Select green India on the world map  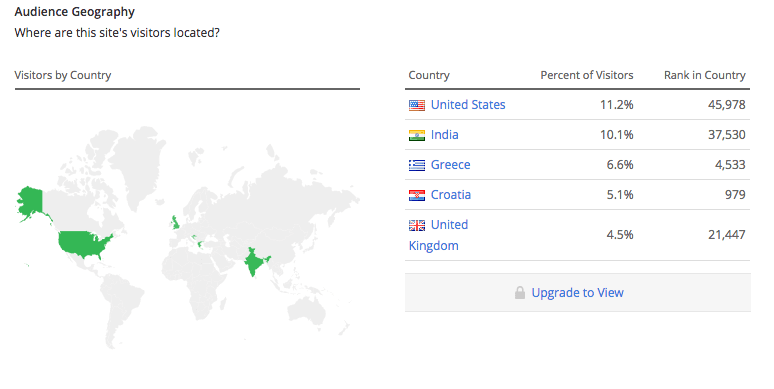[x=254, y=260]
